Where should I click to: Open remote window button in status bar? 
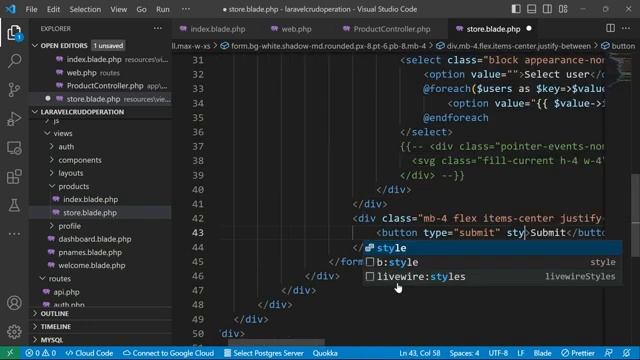[x=10, y=353]
